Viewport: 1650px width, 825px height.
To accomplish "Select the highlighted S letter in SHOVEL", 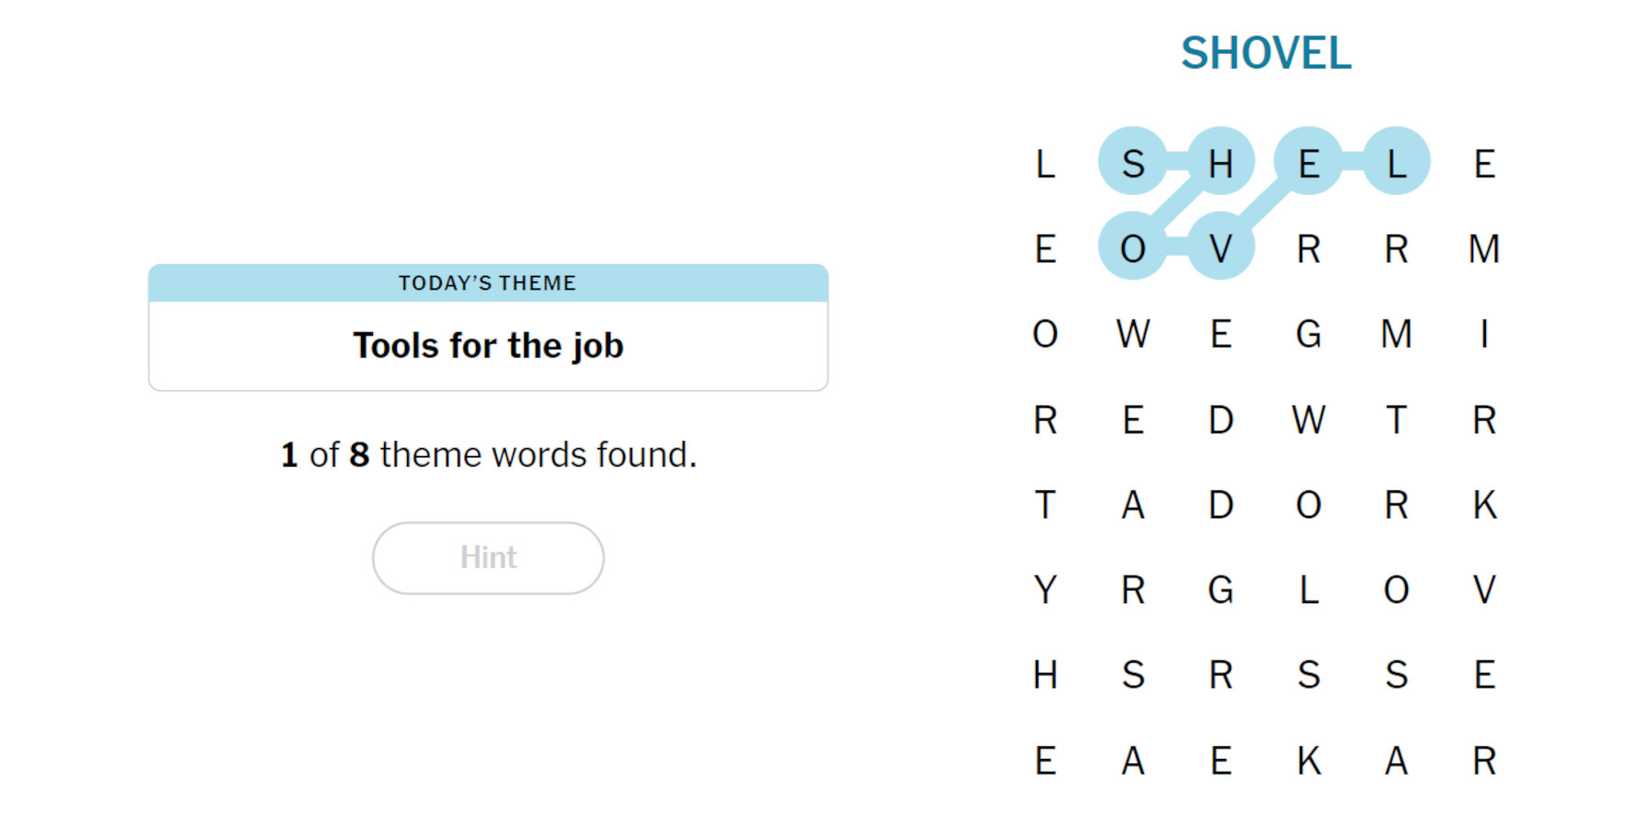I will 1132,162.
